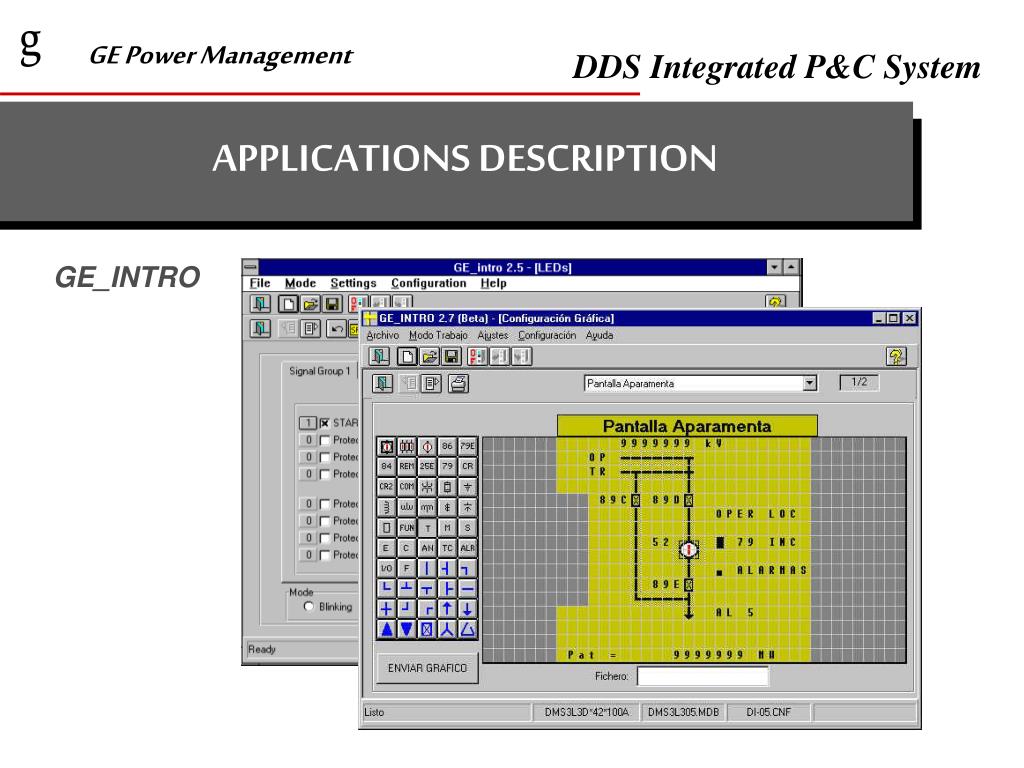This screenshot has width=1024, height=768.
Task: Select the Blinking mode radio button
Action: [309, 607]
